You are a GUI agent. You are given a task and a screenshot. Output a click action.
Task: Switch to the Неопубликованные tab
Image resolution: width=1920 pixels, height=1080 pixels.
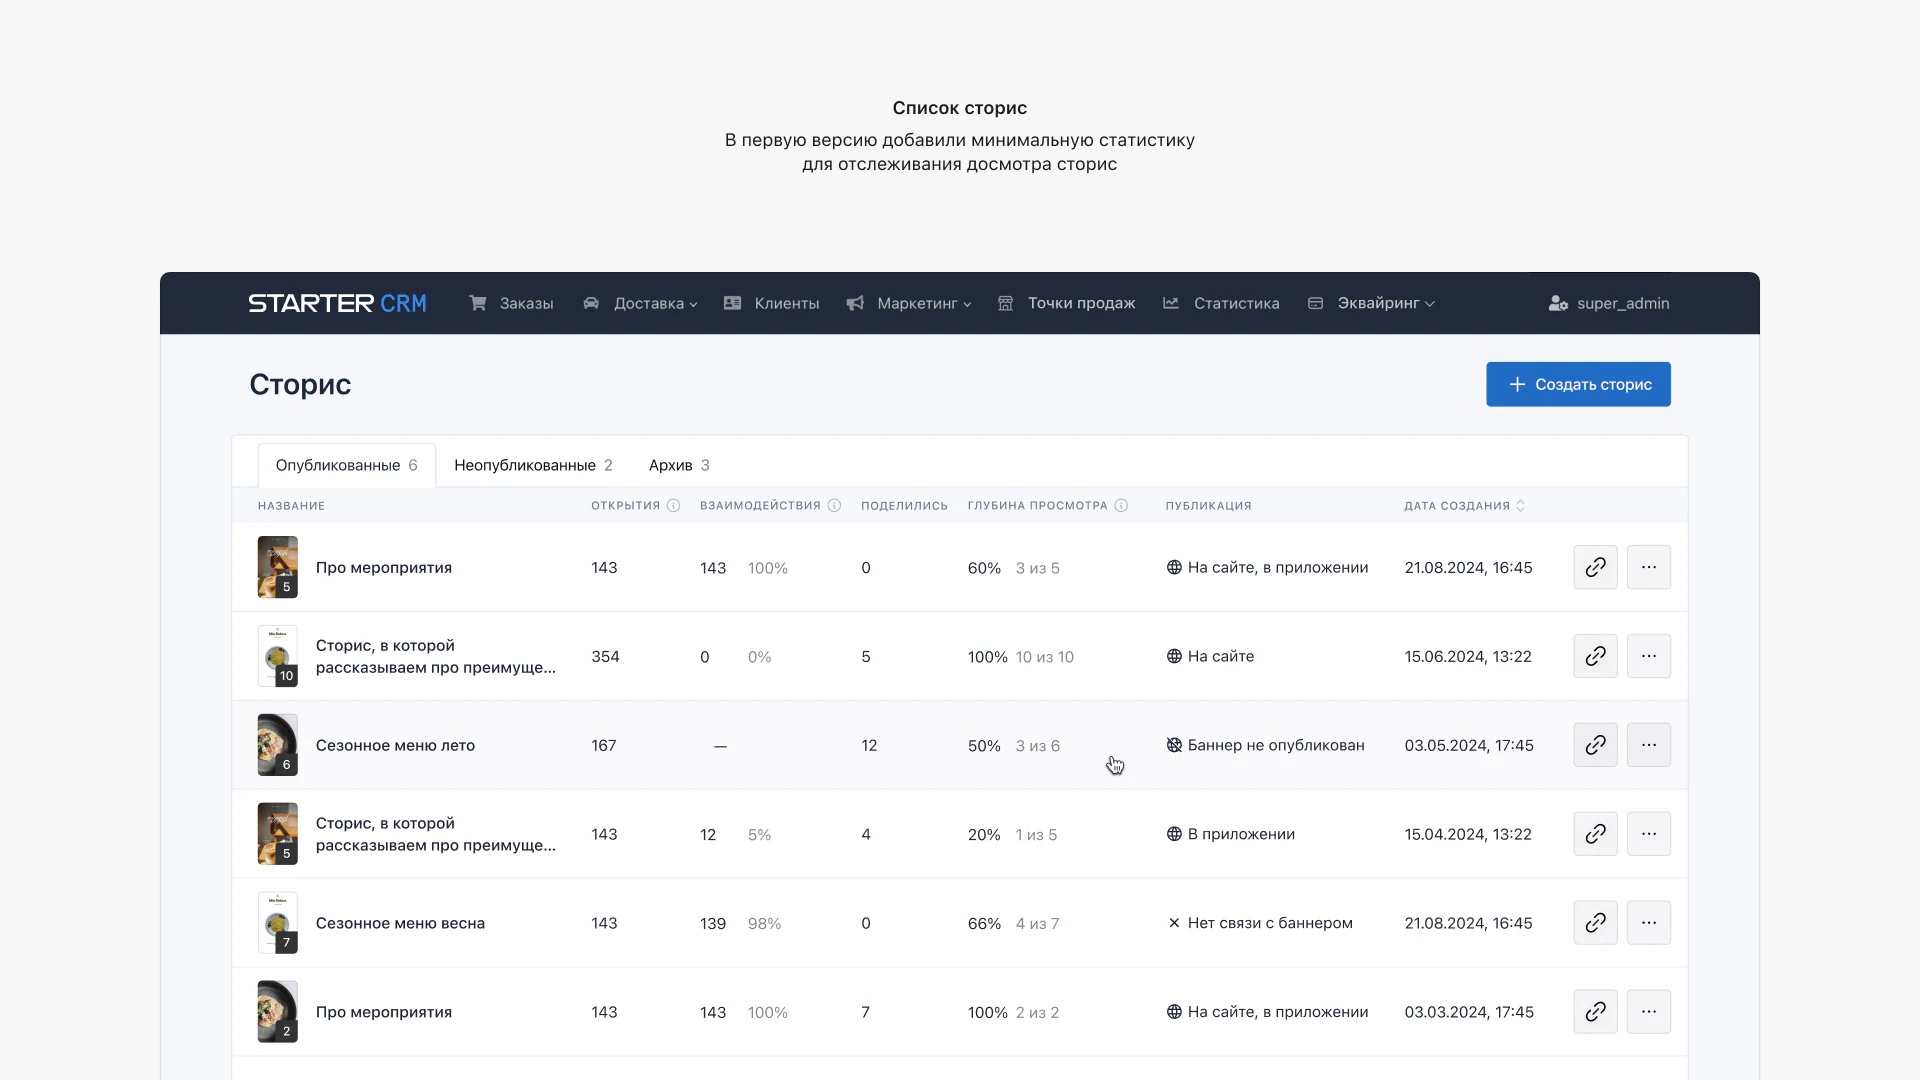coord(533,465)
